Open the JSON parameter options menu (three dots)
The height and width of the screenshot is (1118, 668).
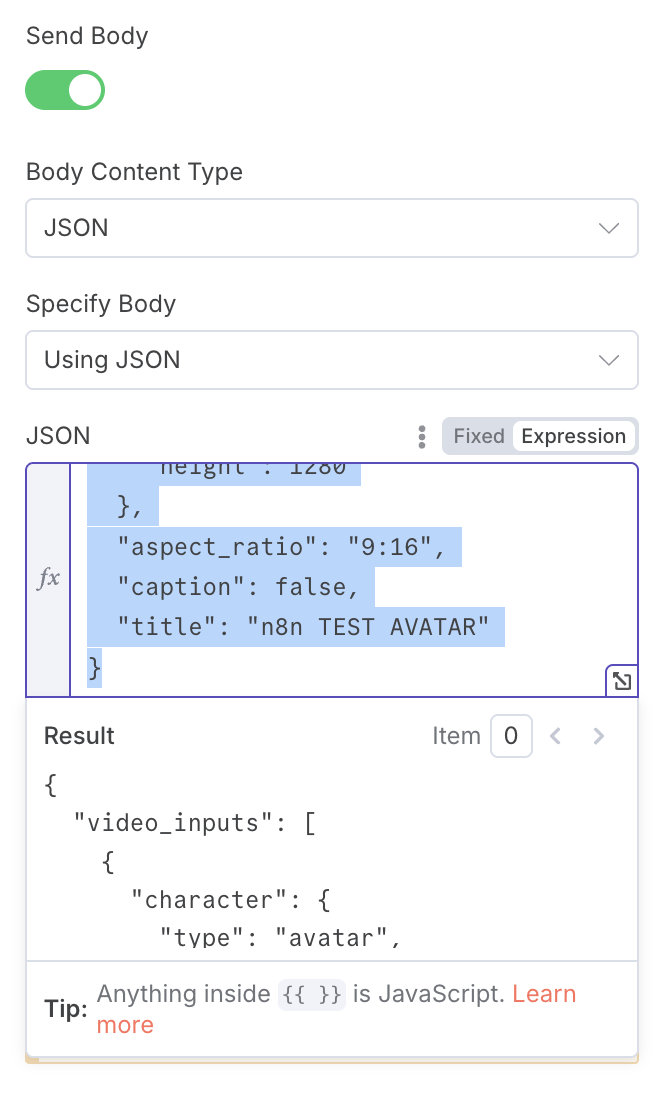click(x=421, y=436)
